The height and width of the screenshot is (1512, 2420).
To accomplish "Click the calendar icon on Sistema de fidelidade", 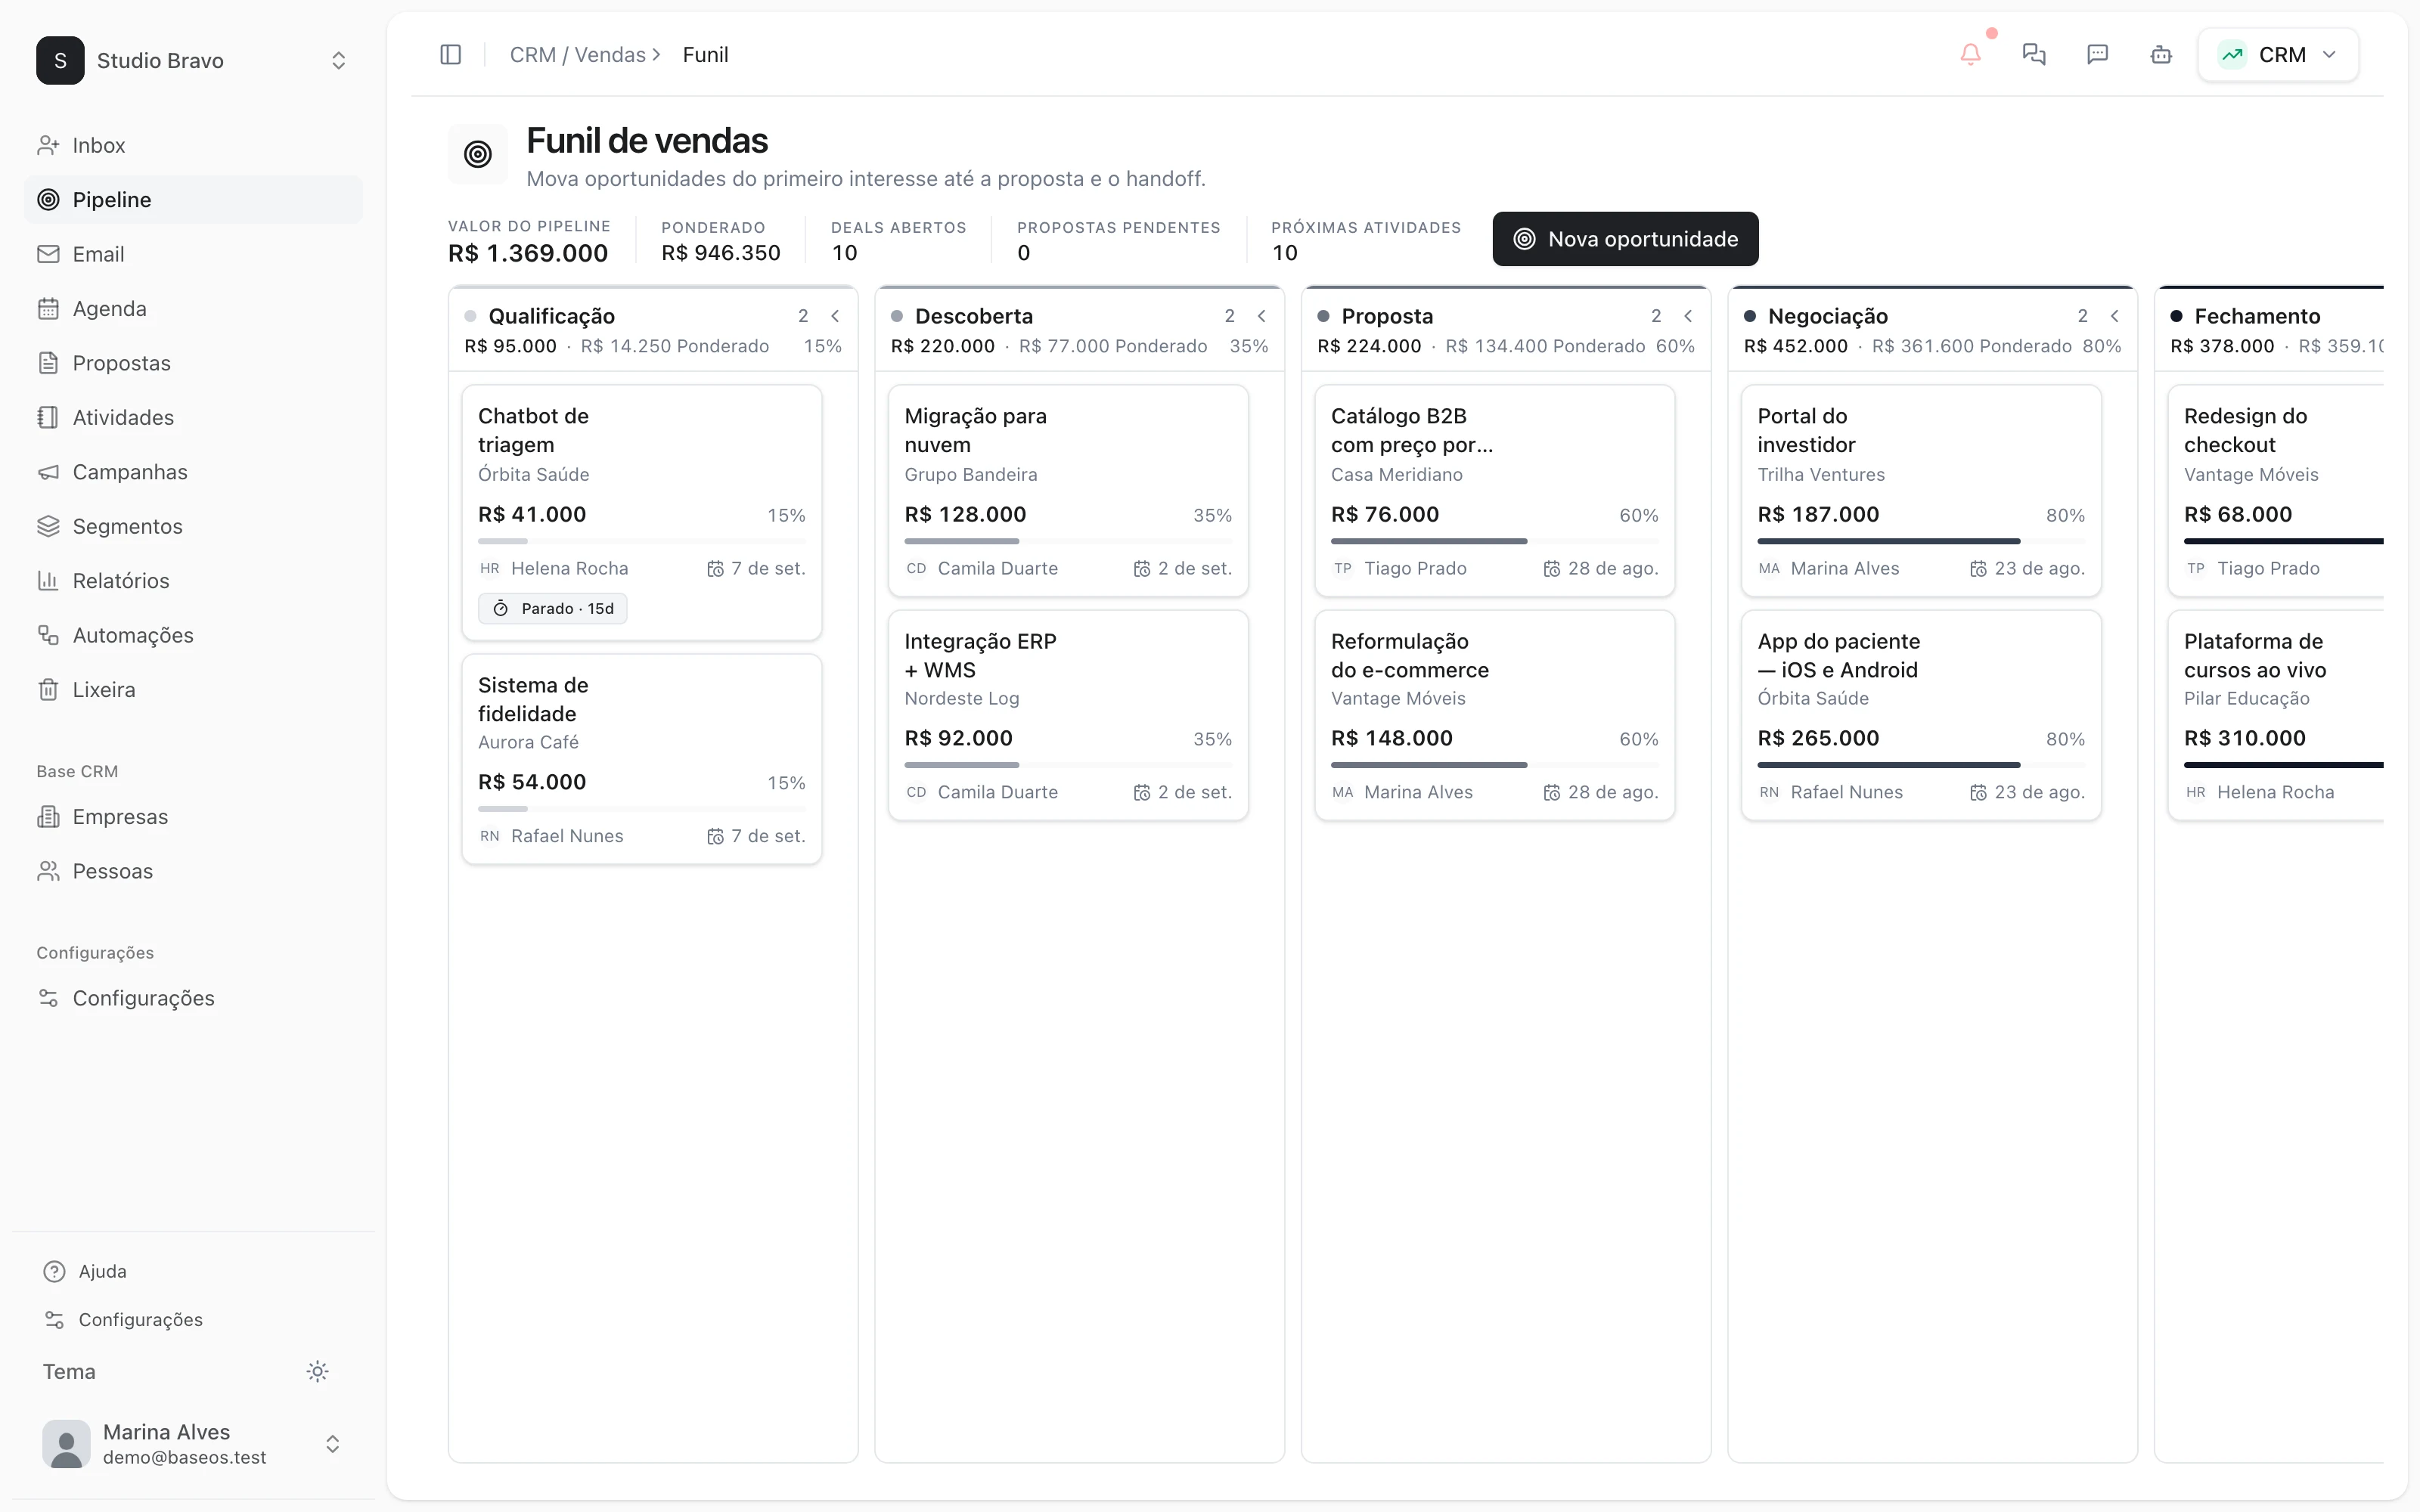I will pos(715,837).
